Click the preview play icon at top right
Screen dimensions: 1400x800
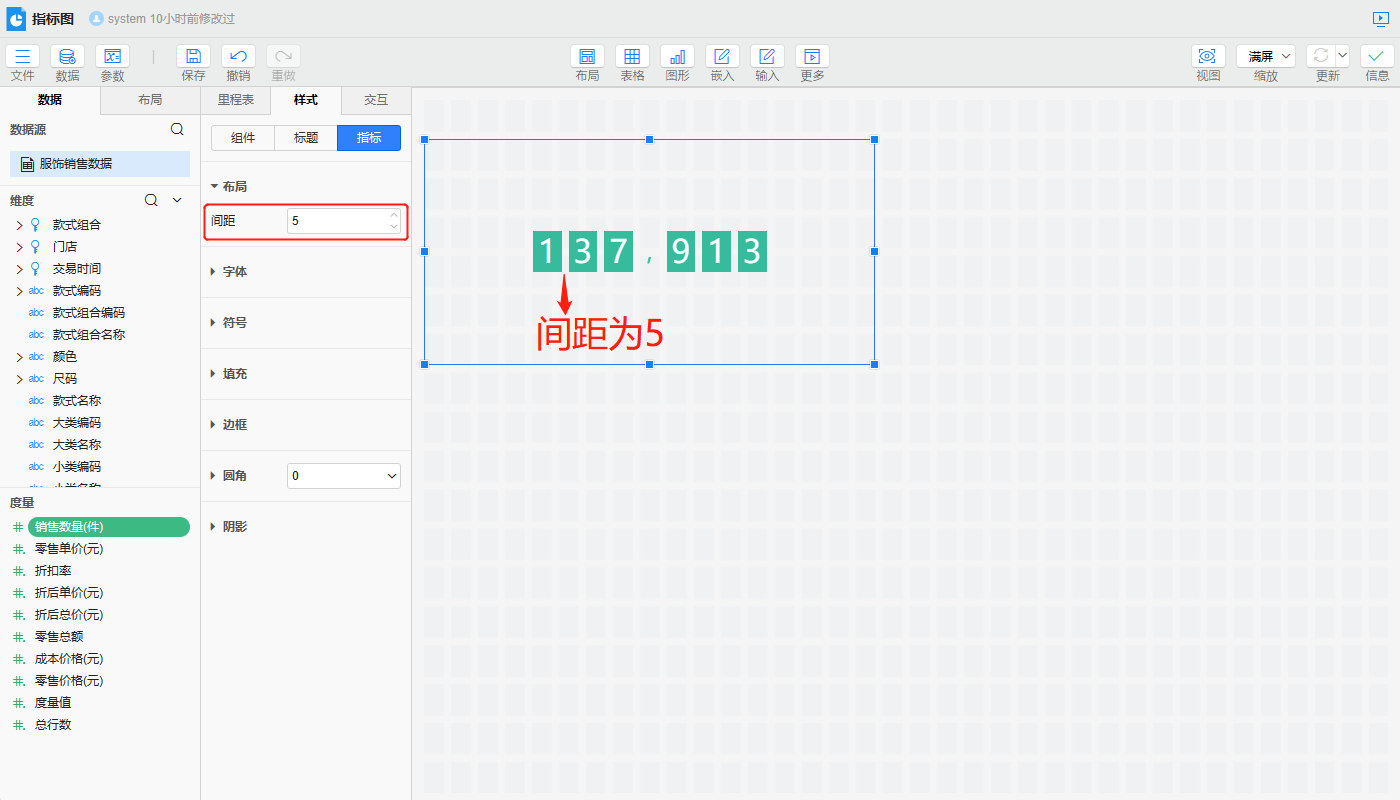1381,18
